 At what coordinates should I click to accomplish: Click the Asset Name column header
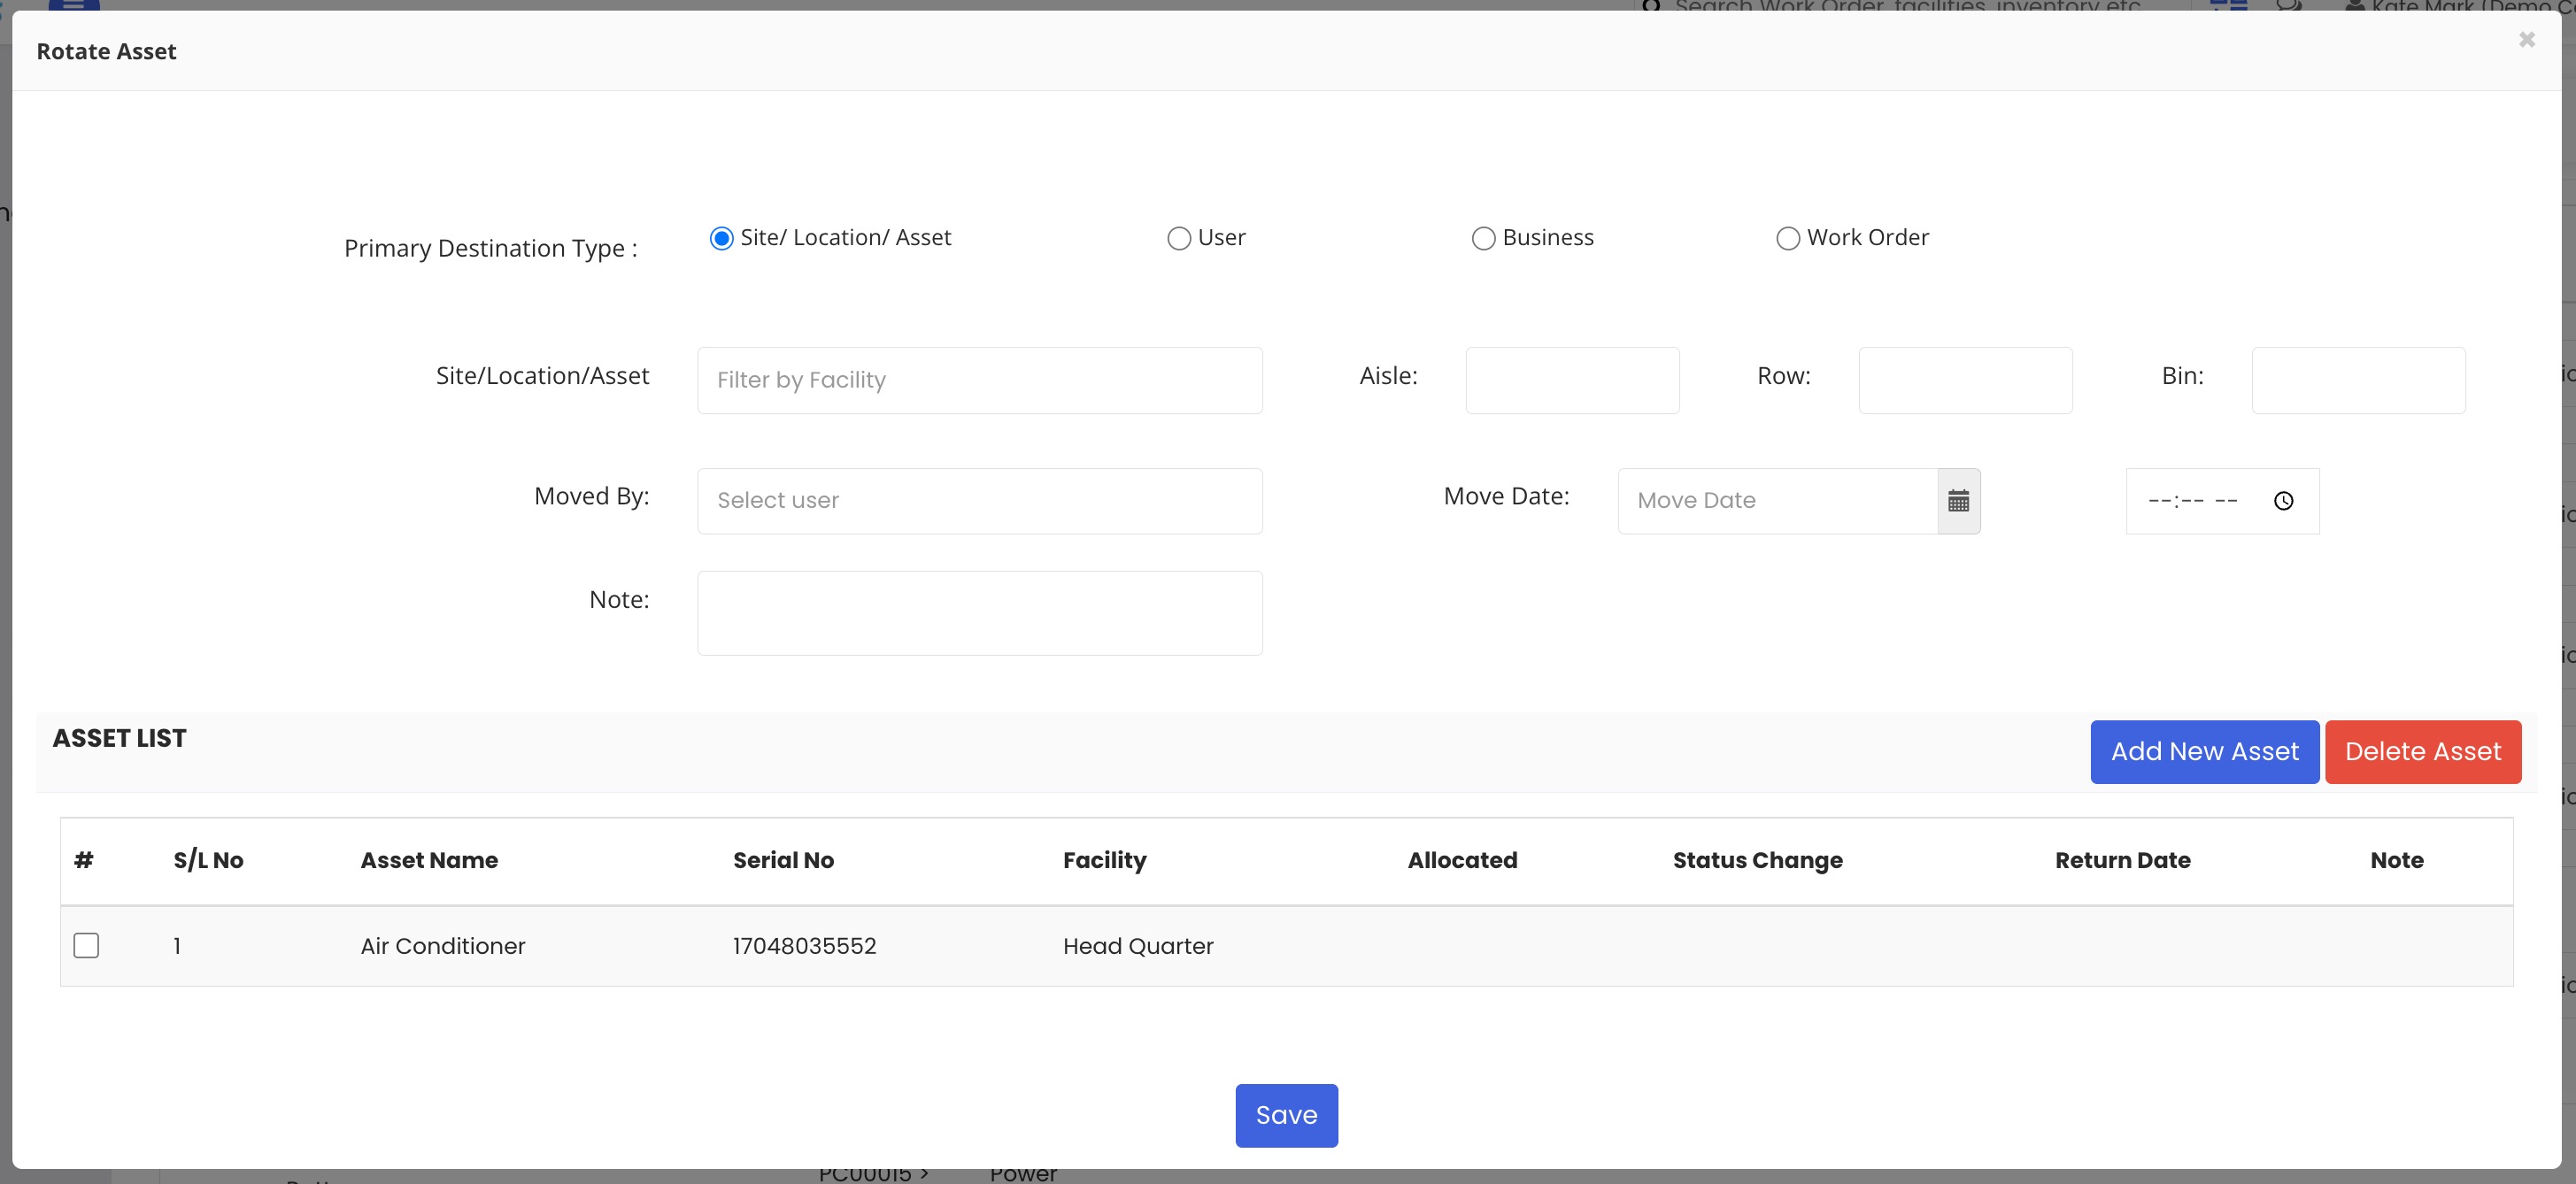[429, 860]
